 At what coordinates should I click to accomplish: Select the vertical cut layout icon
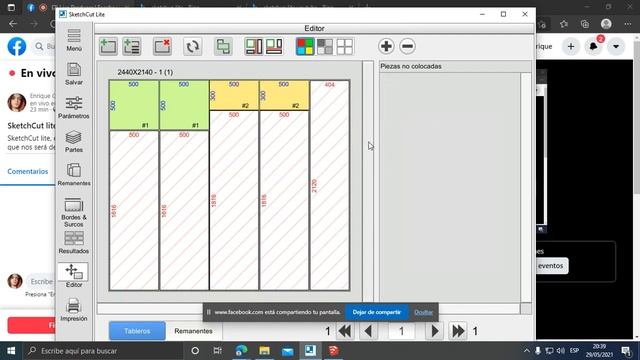[x=253, y=46]
